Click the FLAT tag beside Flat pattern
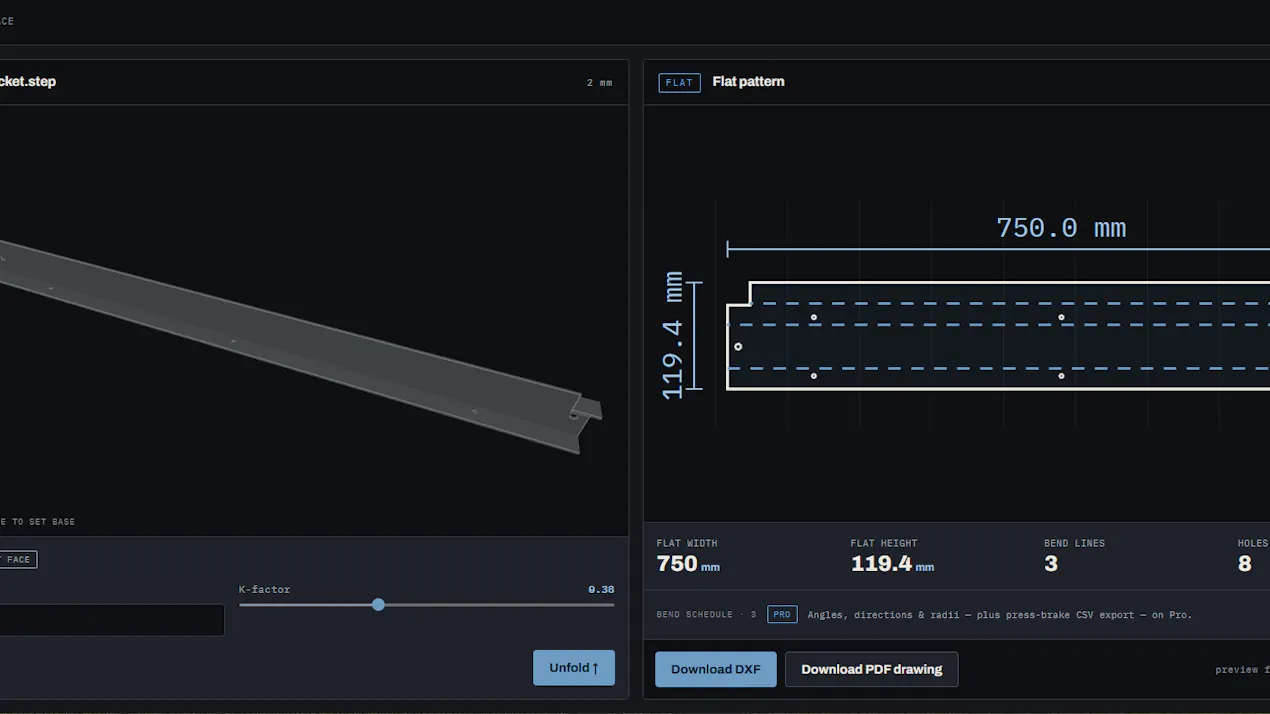Viewport: 1270px width, 714px height. (x=679, y=82)
